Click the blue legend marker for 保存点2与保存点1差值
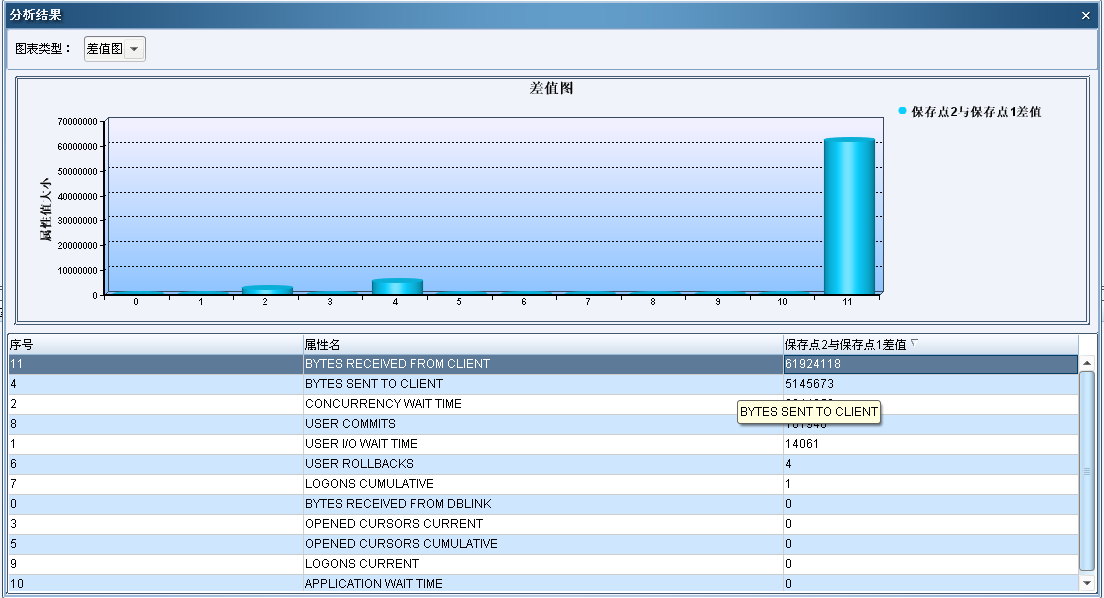The width and height of the screenshot is (1104, 598). [902, 111]
